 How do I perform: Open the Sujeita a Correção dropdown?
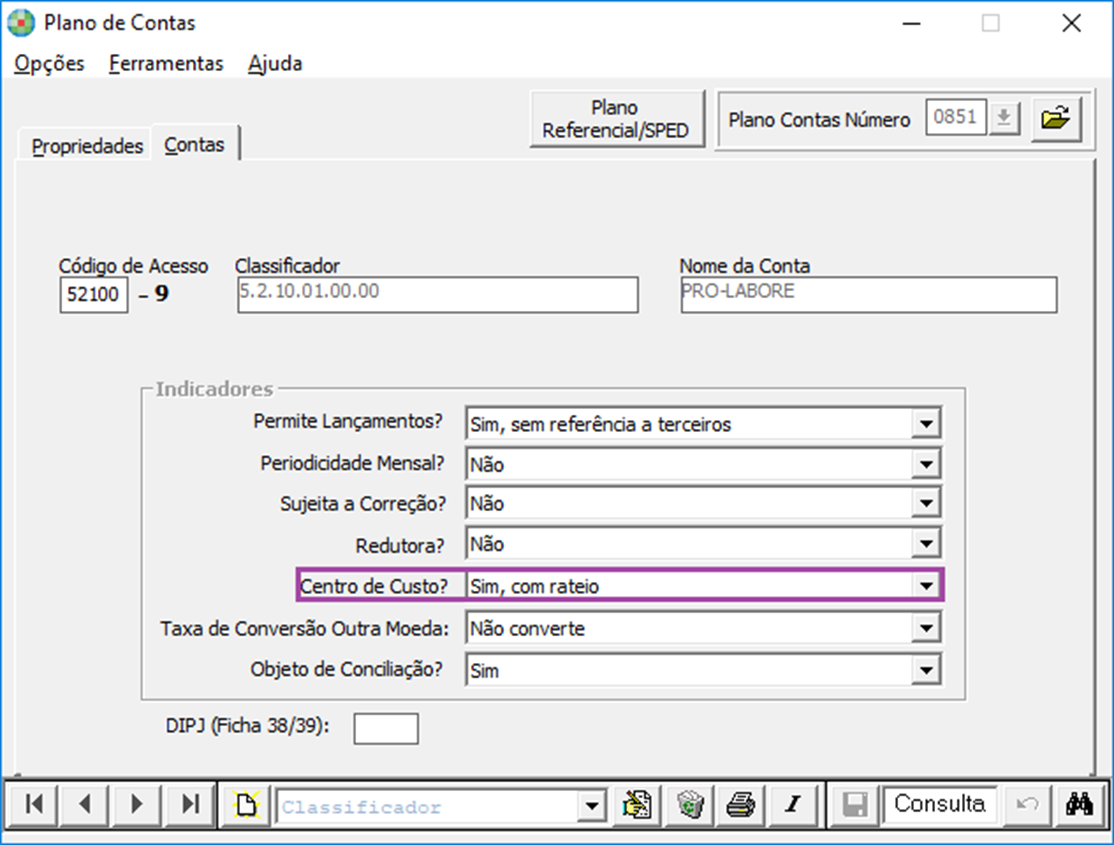[926, 504]
